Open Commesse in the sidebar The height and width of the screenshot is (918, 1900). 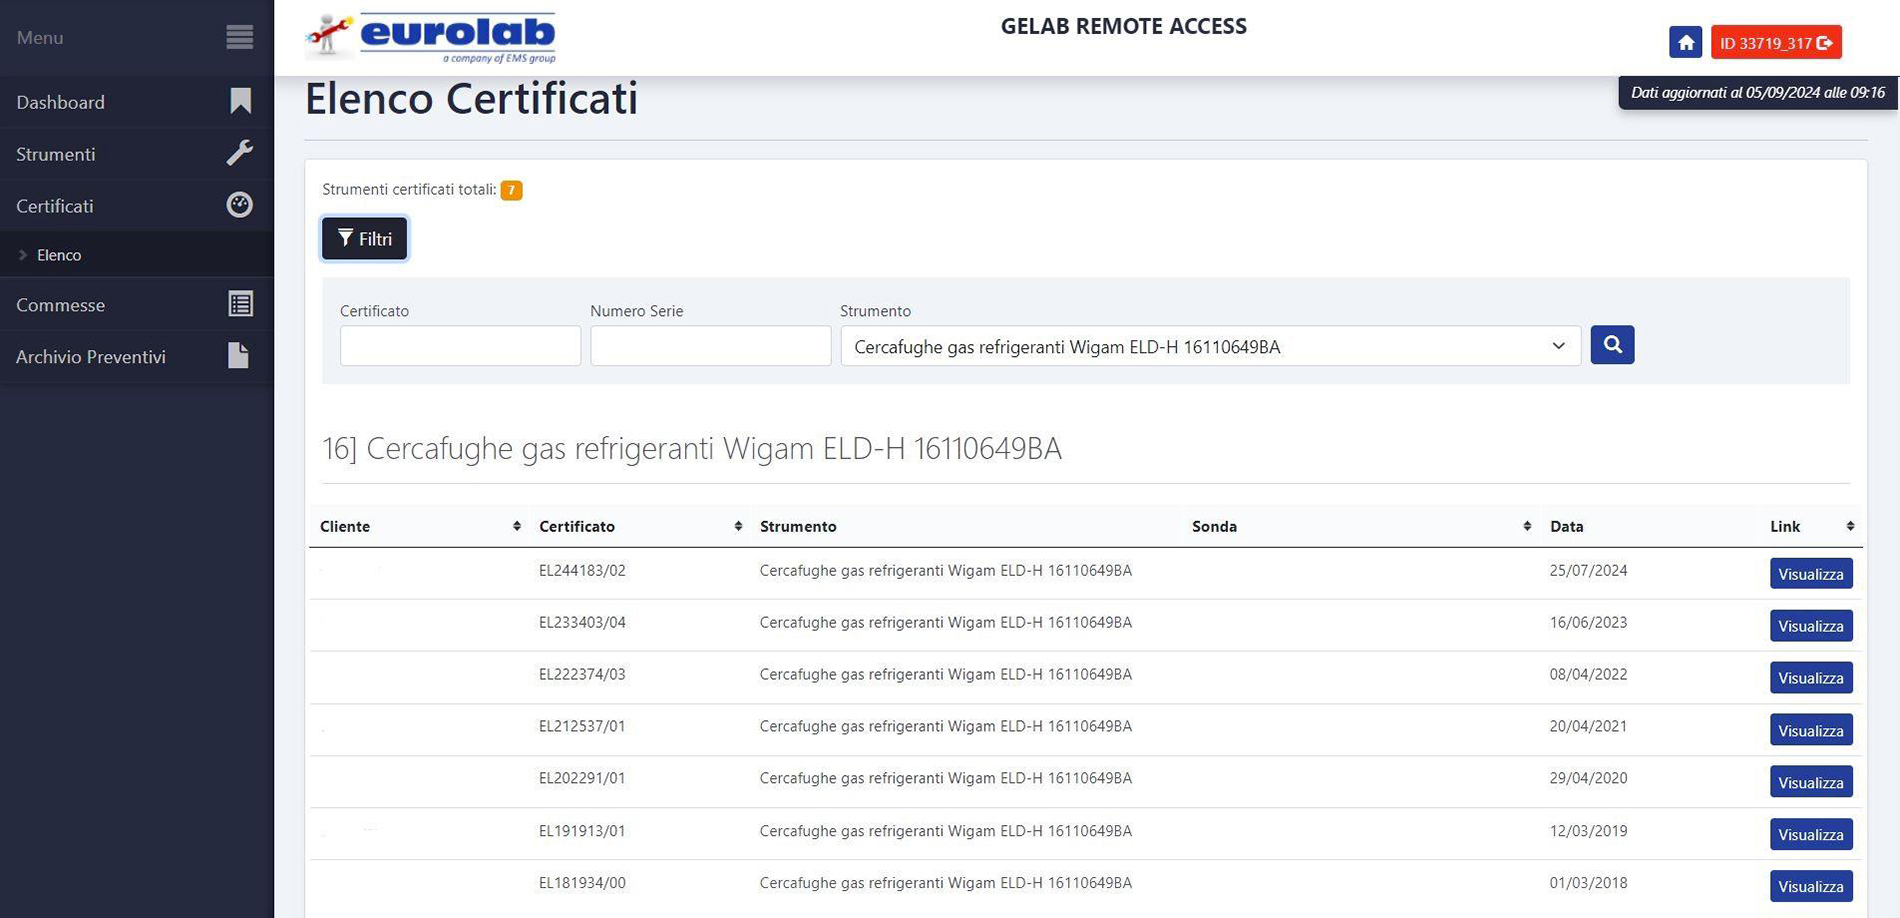pyautogui.click(x=137, y=305)
